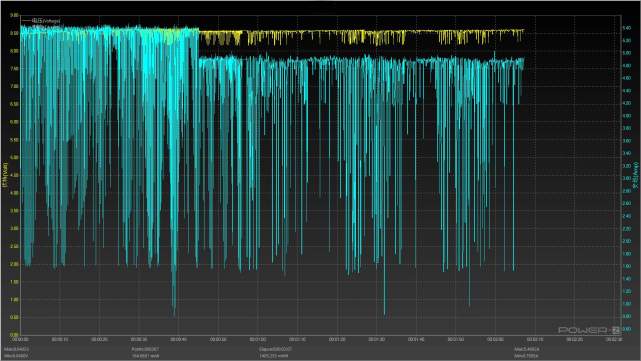The image size is (641, 361).
Task: Click the left voltage axis title
Action: (5, 175)
